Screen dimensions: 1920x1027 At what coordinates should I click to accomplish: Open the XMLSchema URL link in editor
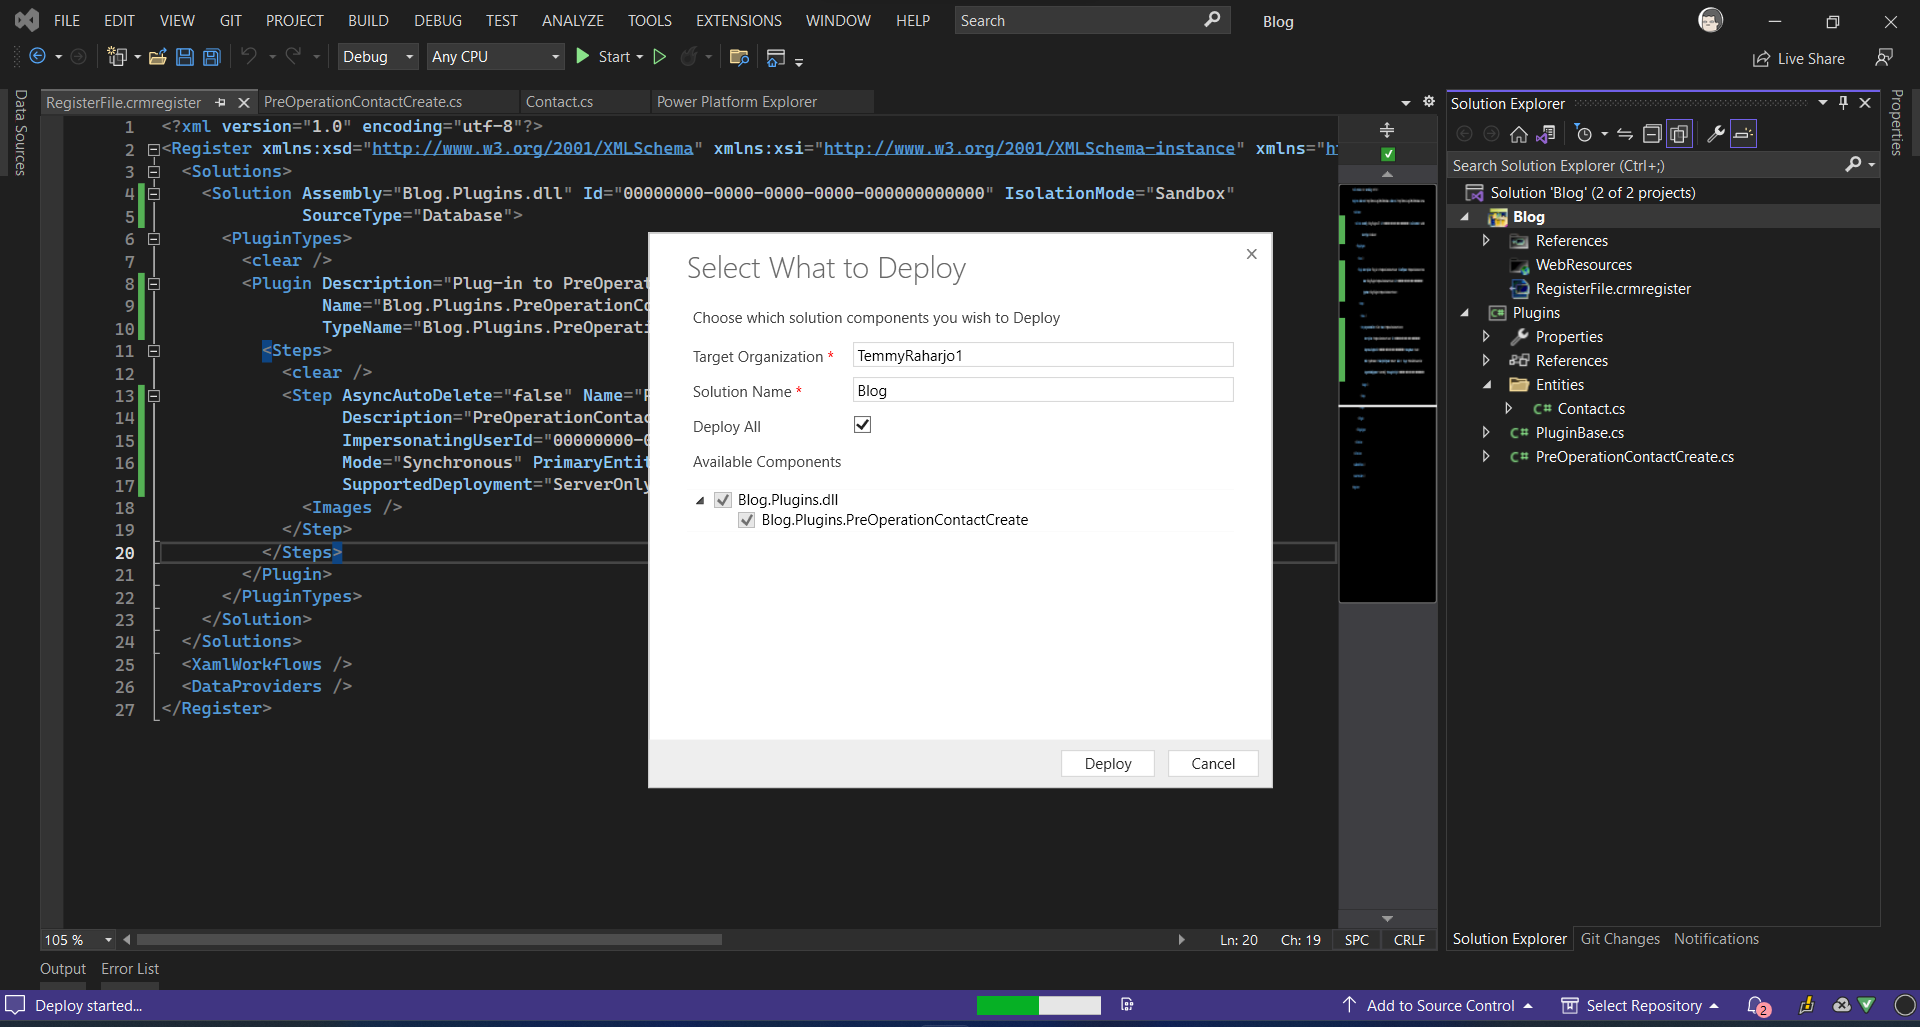click(532, 148)
